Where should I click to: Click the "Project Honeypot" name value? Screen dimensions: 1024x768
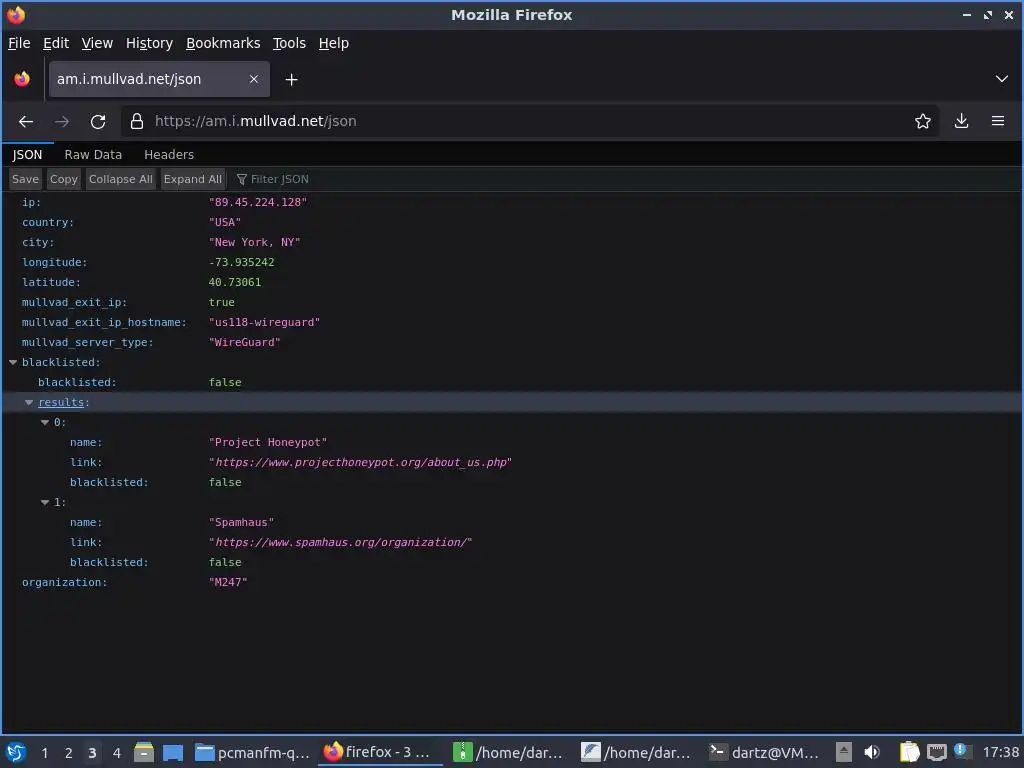pyautogui.click(x=267, y=443)
